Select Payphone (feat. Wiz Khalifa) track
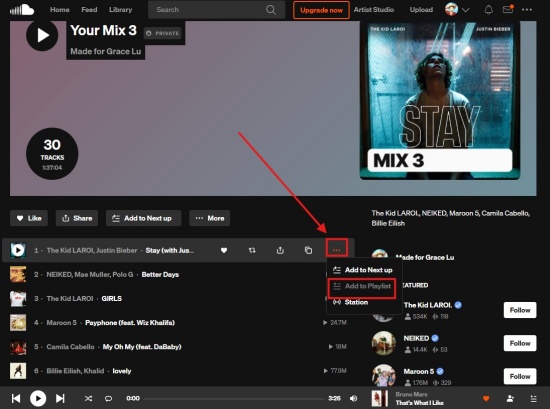 (130, 323)
